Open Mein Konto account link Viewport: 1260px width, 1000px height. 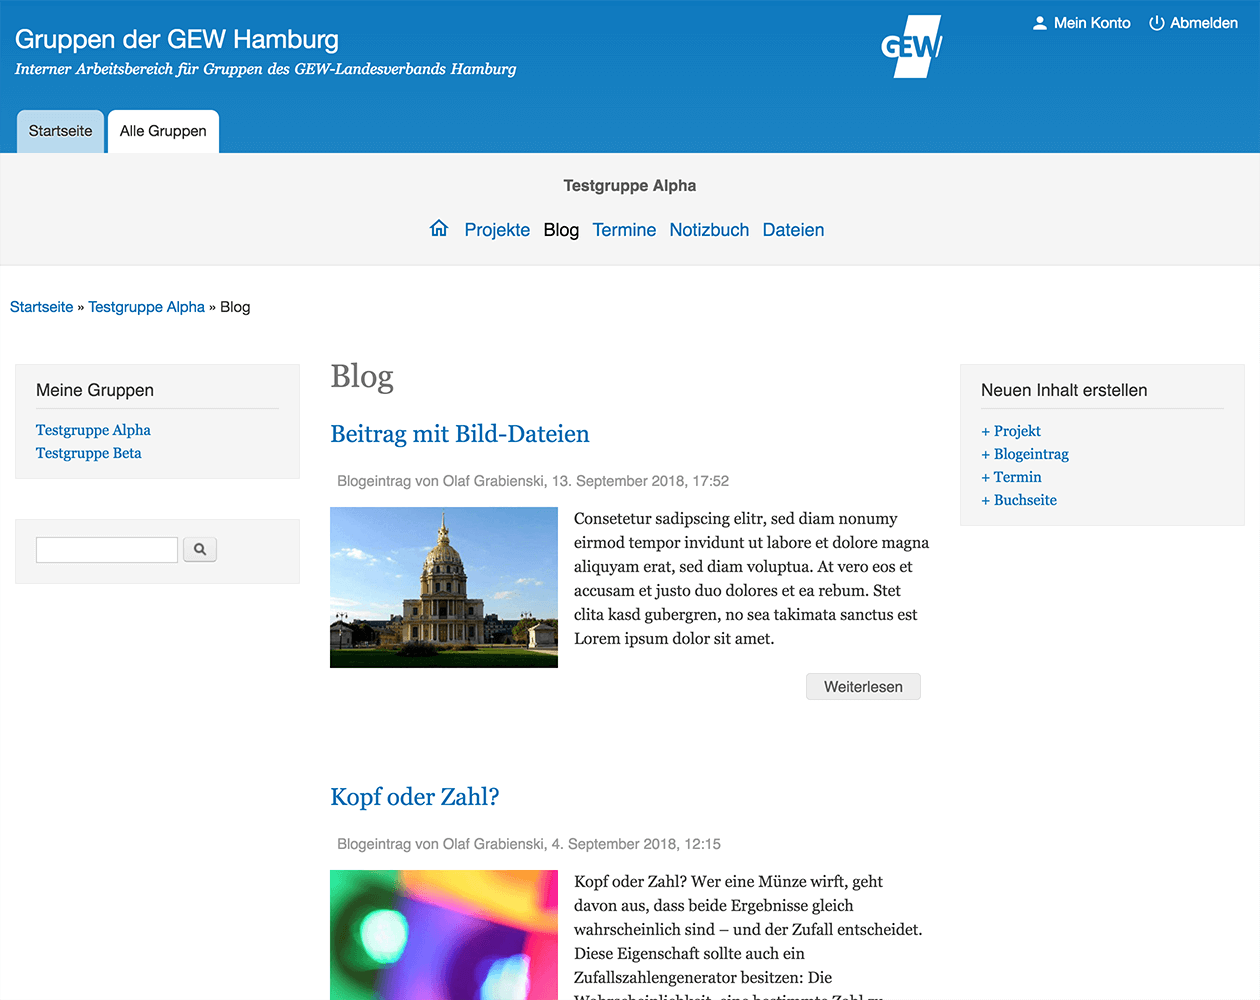[1081, 23]
